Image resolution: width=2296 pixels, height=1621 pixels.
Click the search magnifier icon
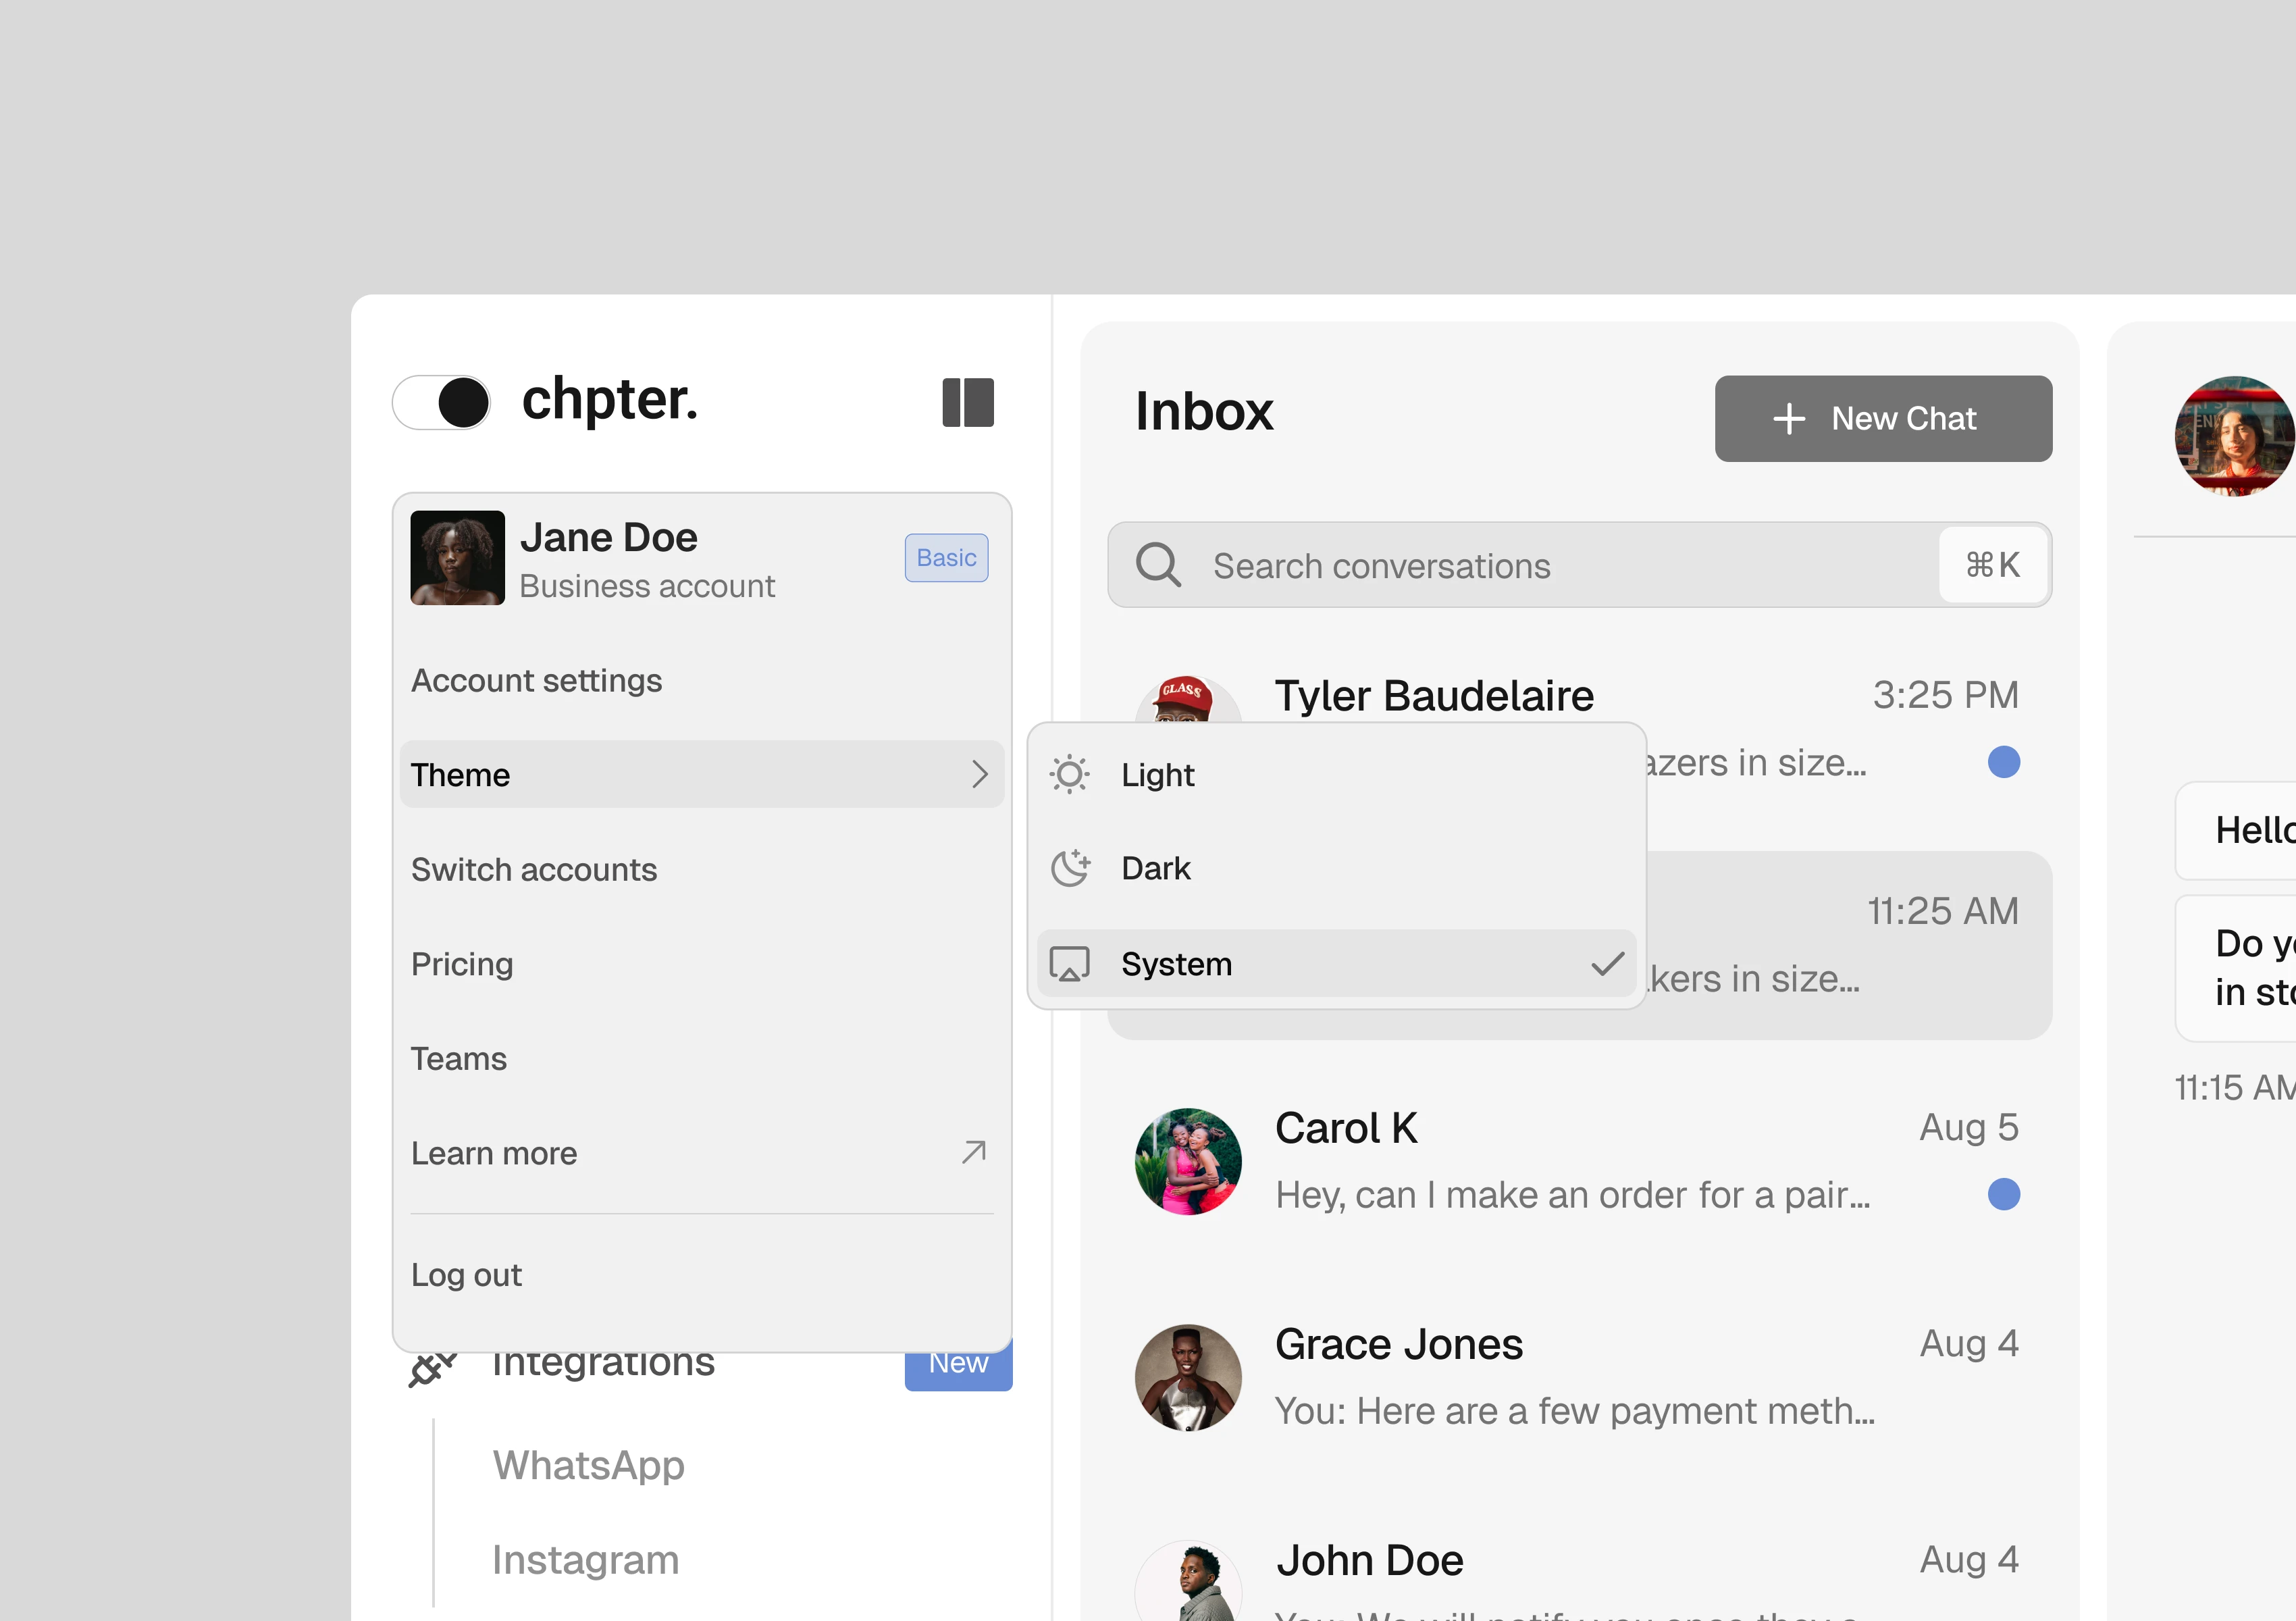pos(1158,565)
